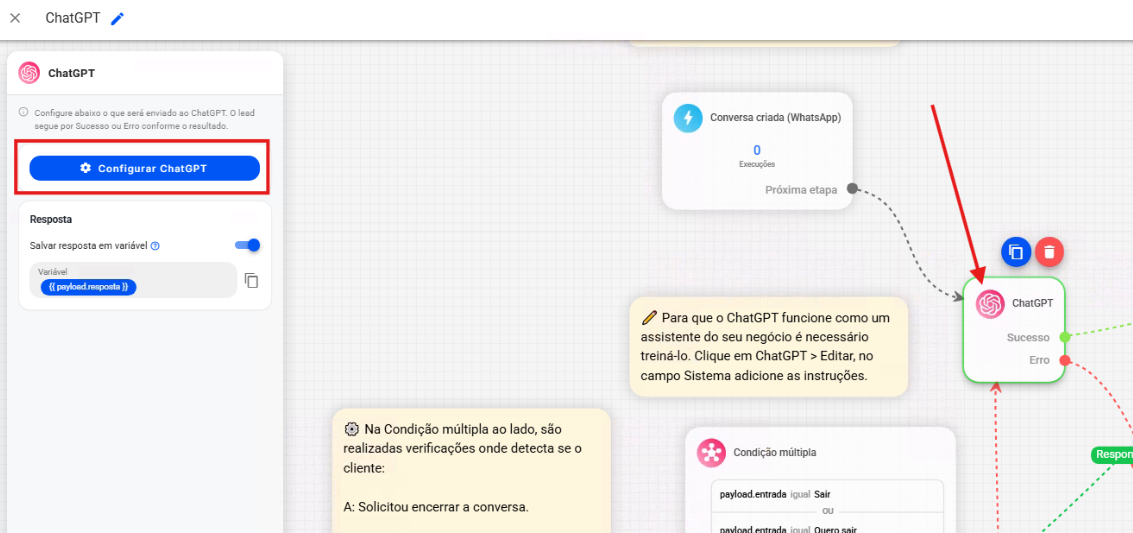Close the editor with the X icon
The width and height of the screenshot is (1133, 533).
click(x=14, y=18)
